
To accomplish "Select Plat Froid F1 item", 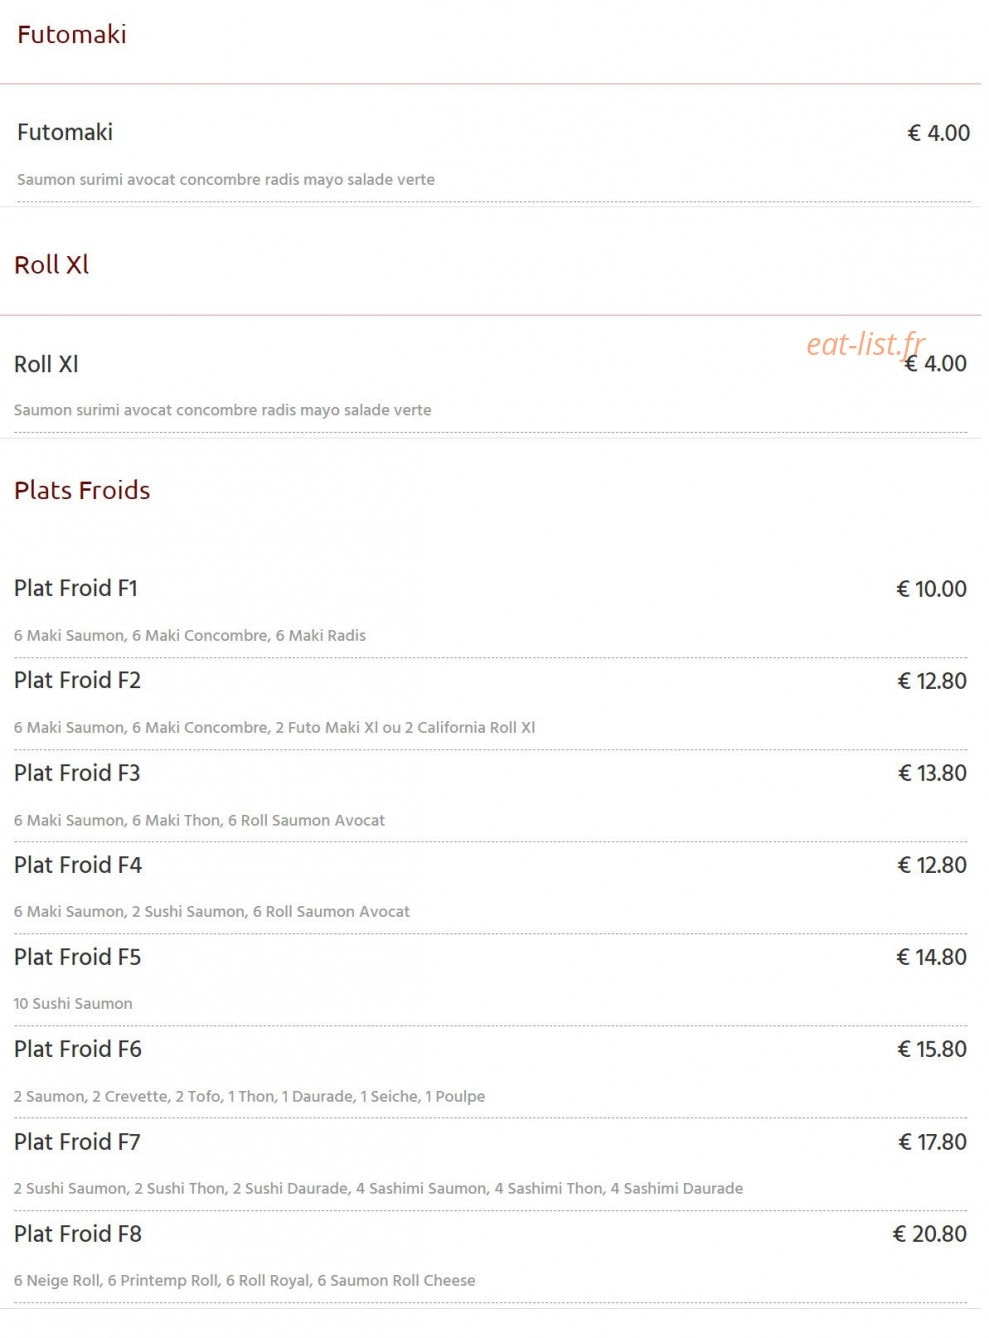I will (x=76, y=588).
